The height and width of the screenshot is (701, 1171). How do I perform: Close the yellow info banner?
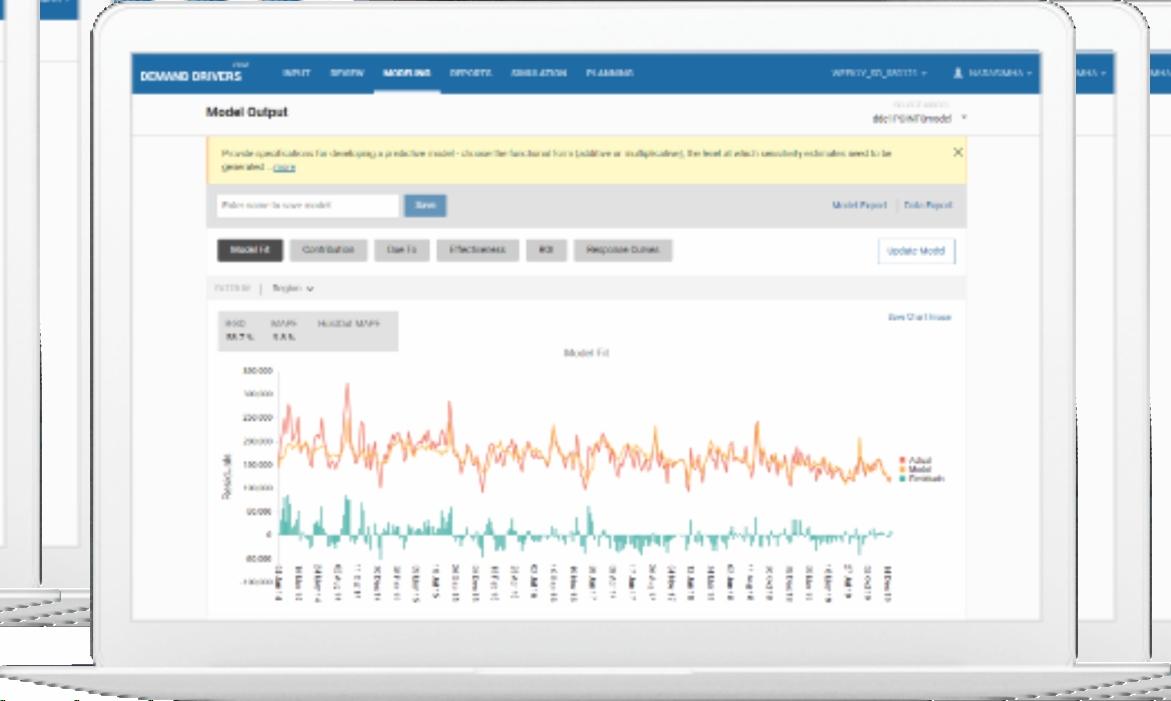(957, 152)
